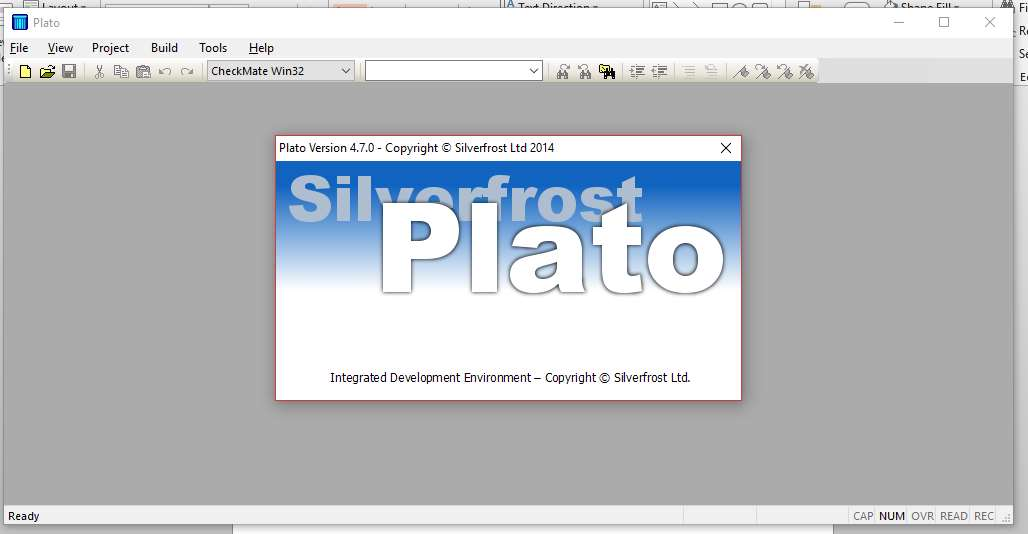Click the clear bookmarks icon
This screenshot has height=534, width=1028.
point(806,71)
